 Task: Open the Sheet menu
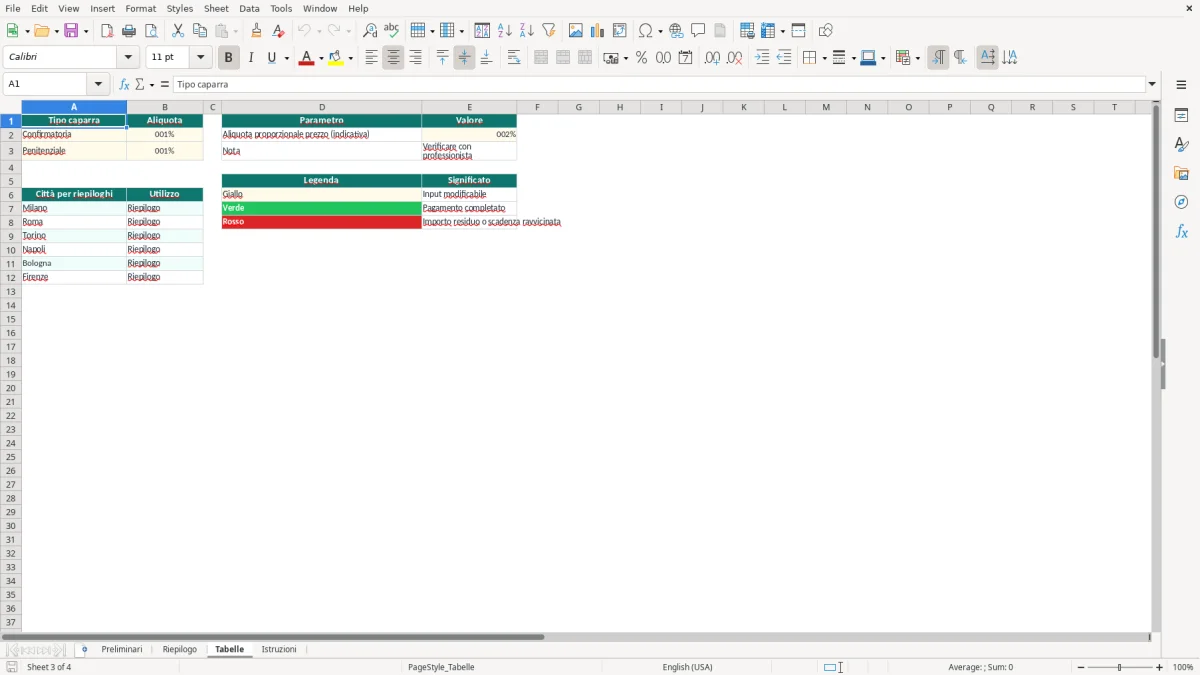[x=216, y=8]
